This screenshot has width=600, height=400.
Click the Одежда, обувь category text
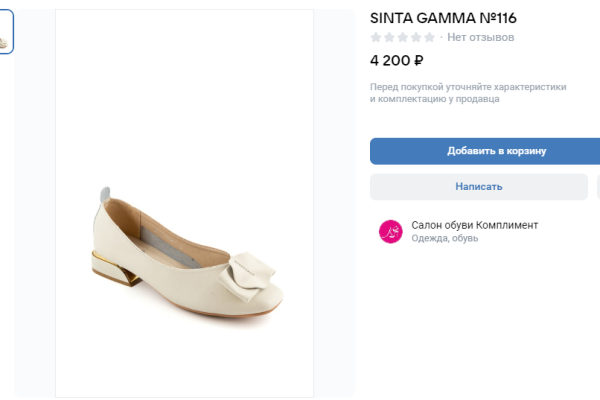click(x=445, y=239)
